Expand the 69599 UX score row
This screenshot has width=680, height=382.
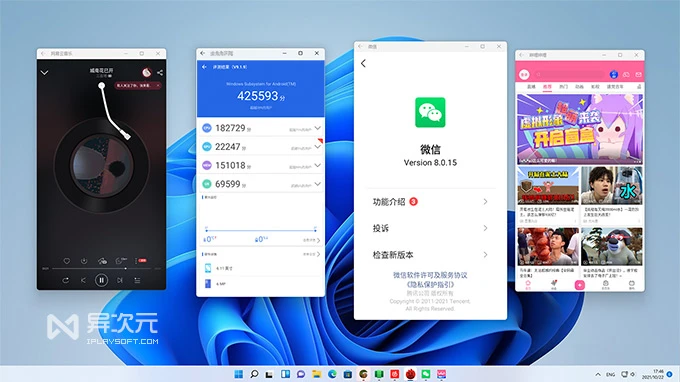click(317, 184)
